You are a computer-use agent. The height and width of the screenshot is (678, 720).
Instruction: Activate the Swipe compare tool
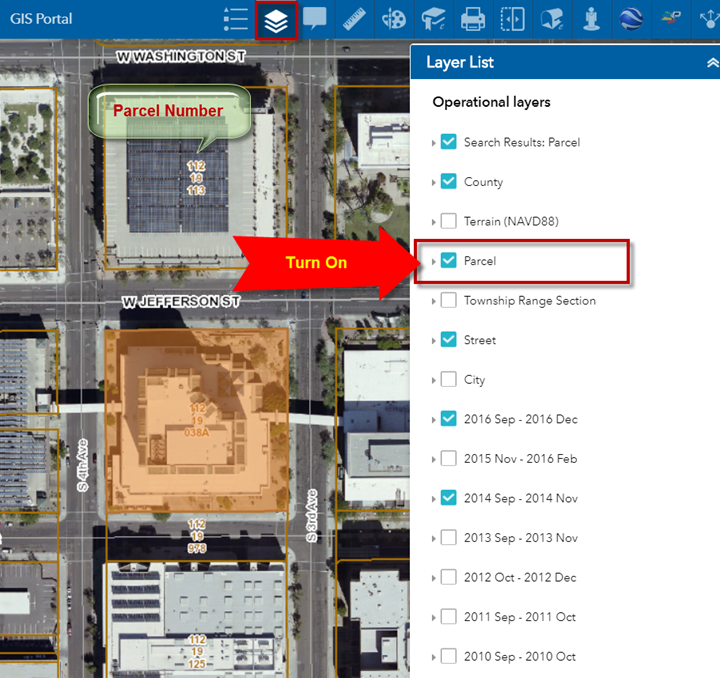point(512,19)
